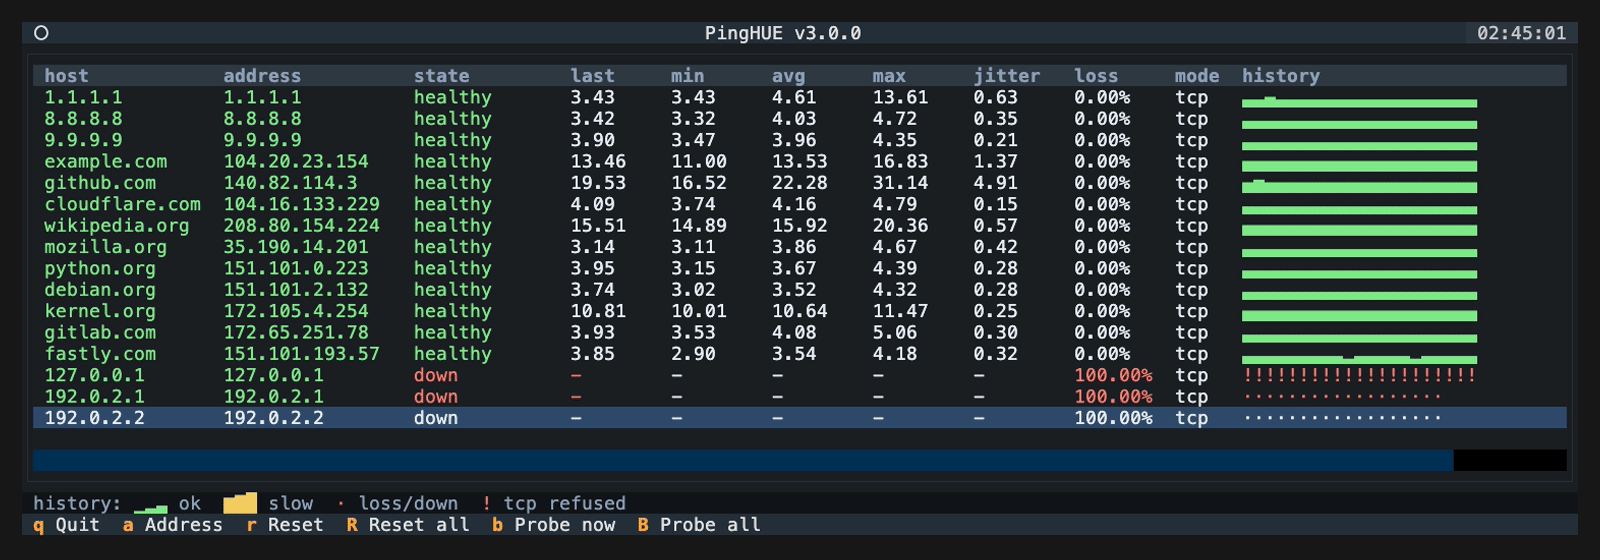Click the Reset all command
Screen dimensions: 1600x560
(408, 525)
